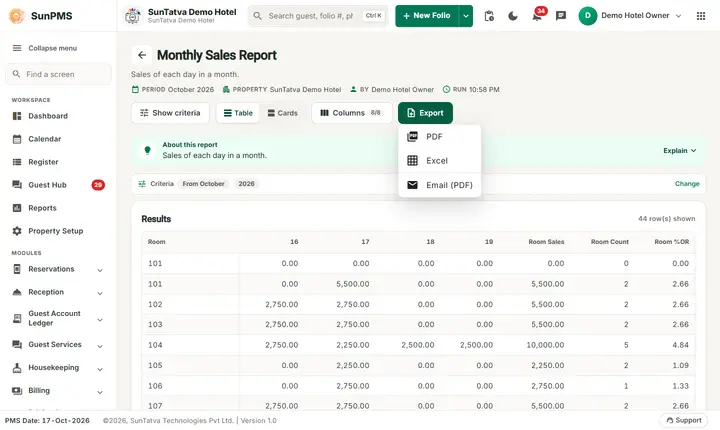
Task: Click the 2026 criteria chip
Action: point(246,184)
